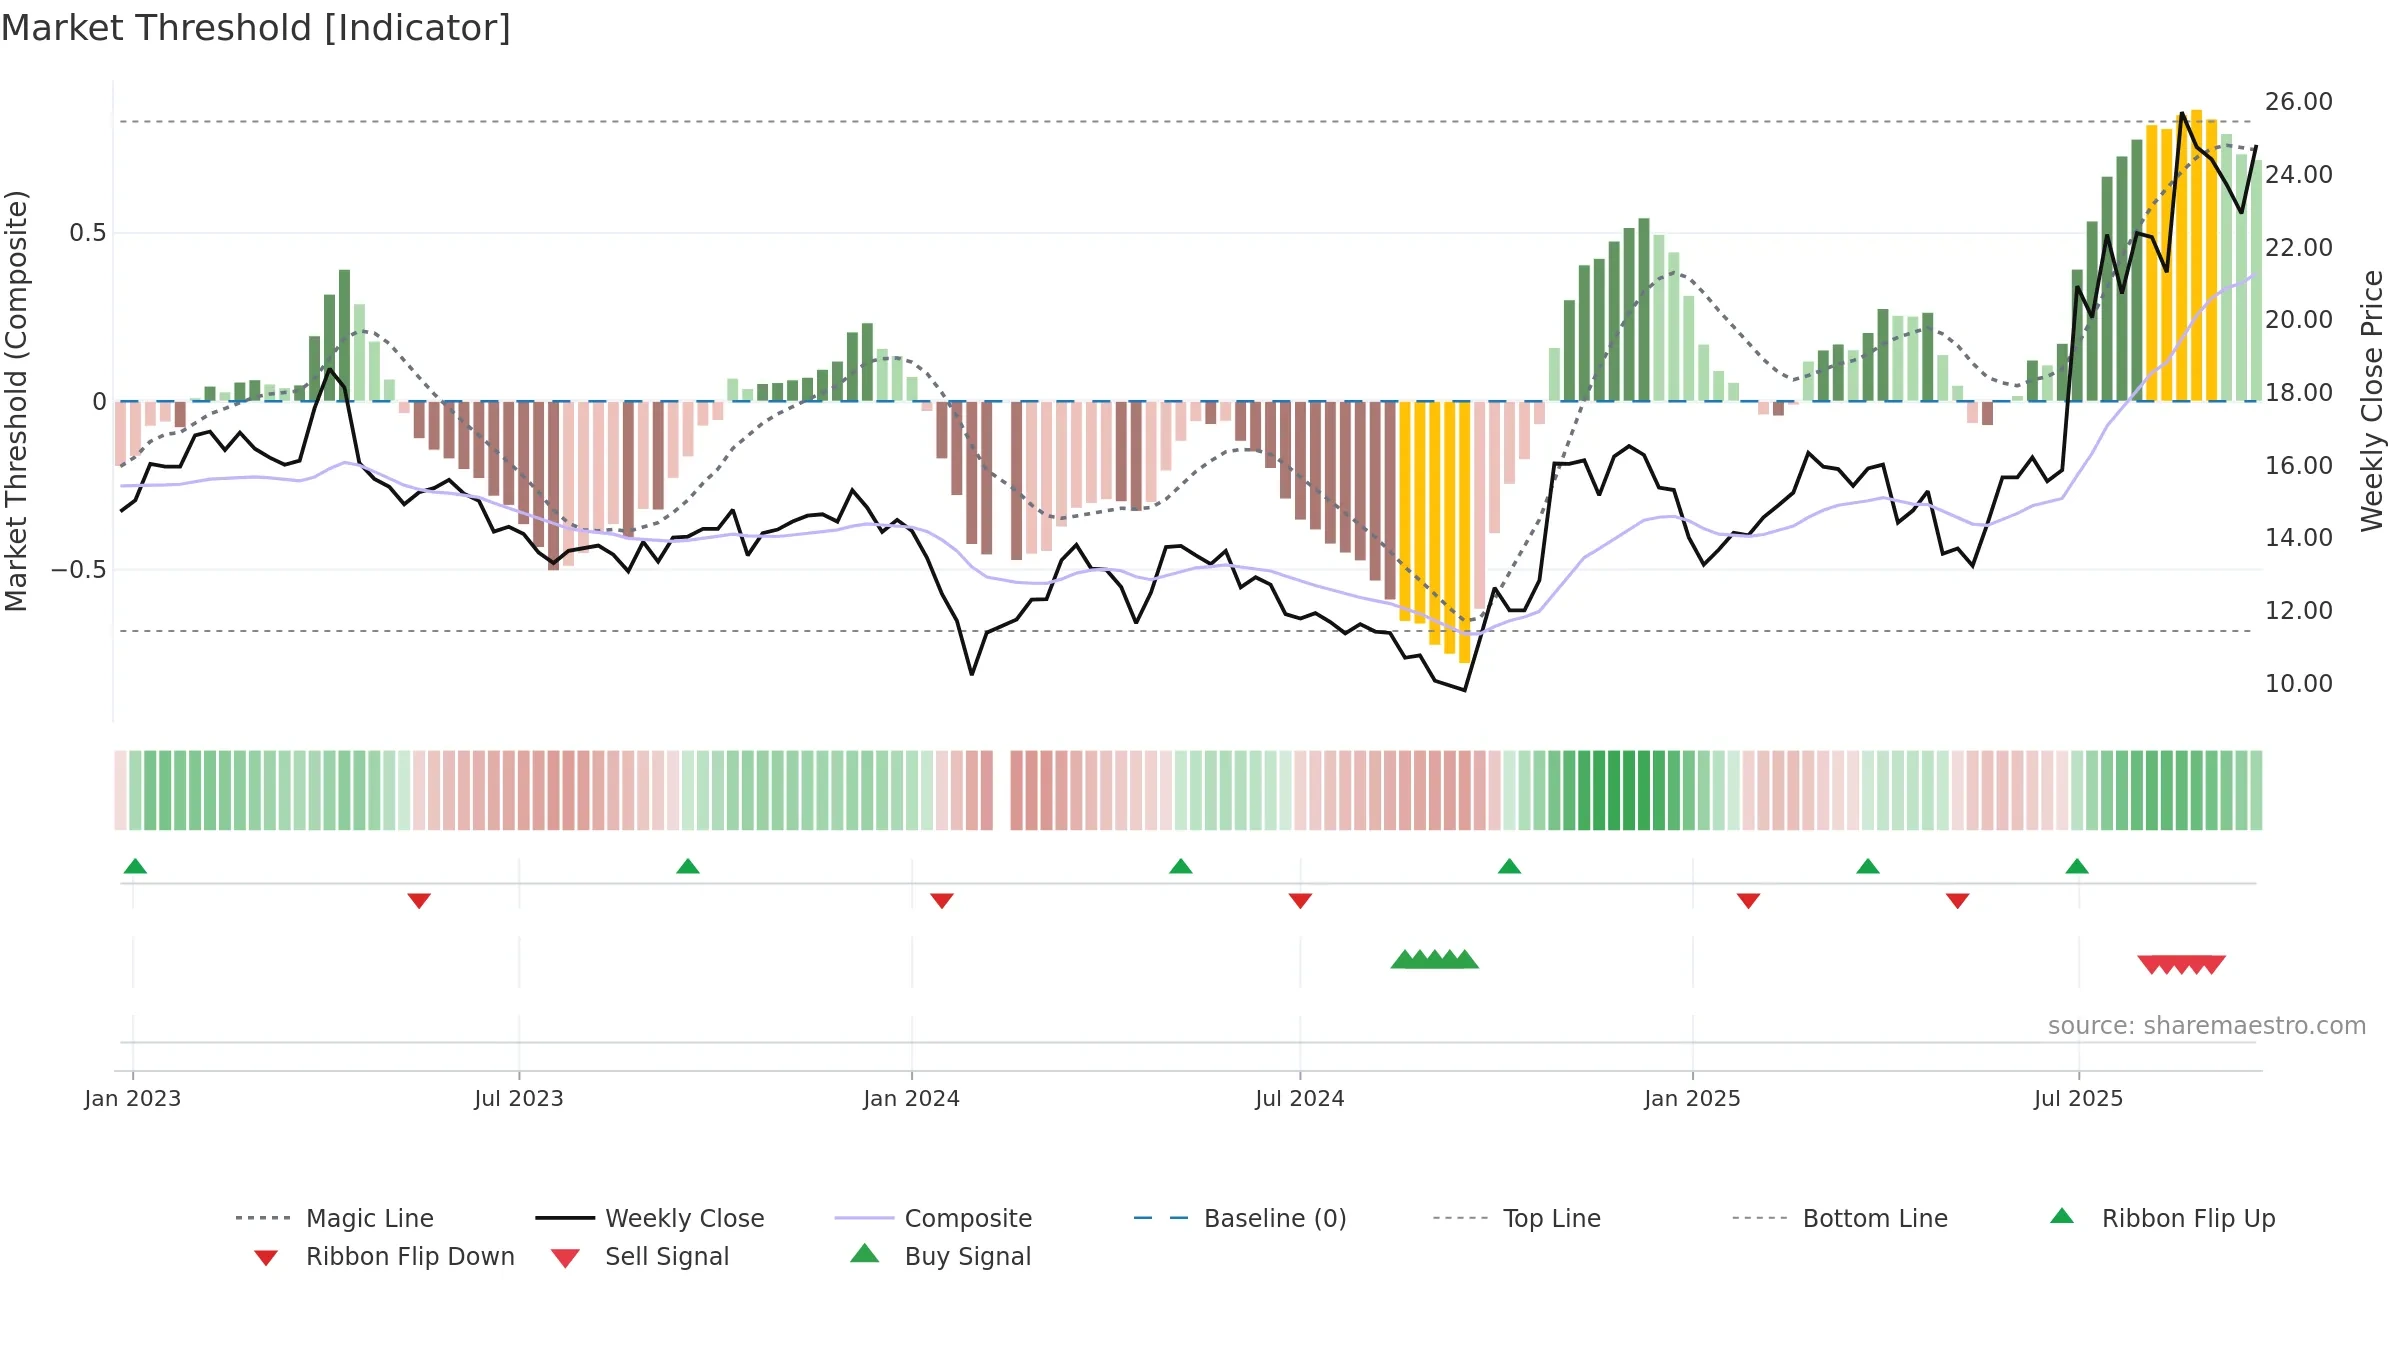This screenshot has height=1350, width=2400.
Task: Toggle the Composite legend entry
Action: coord(933,1218)
